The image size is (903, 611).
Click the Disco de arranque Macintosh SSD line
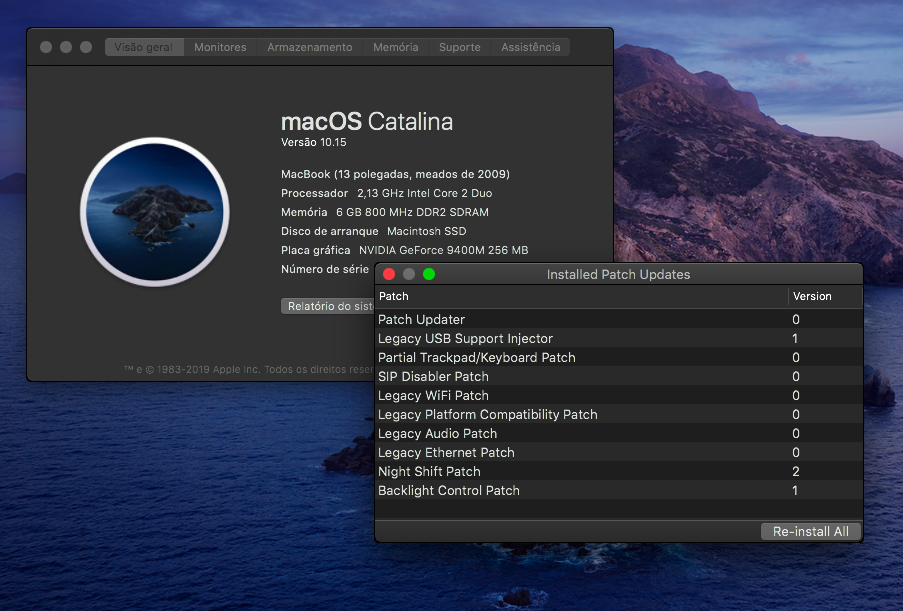(374, 231)
